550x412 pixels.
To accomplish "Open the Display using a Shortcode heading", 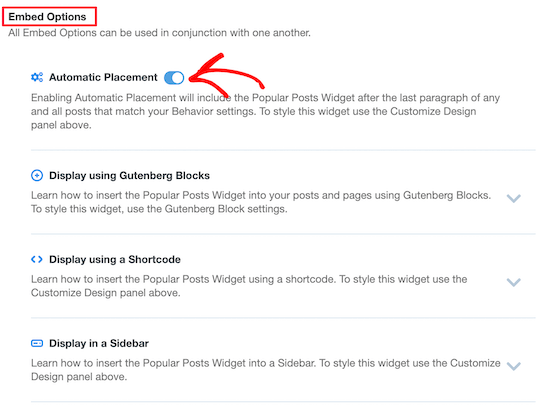I will [x=115, y=259].
